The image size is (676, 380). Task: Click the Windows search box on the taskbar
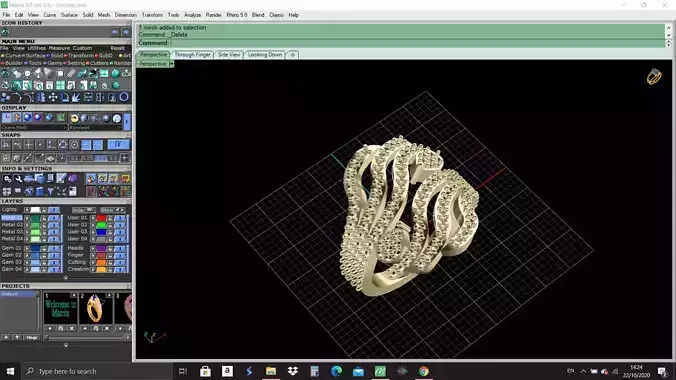(x=97, y=371)
